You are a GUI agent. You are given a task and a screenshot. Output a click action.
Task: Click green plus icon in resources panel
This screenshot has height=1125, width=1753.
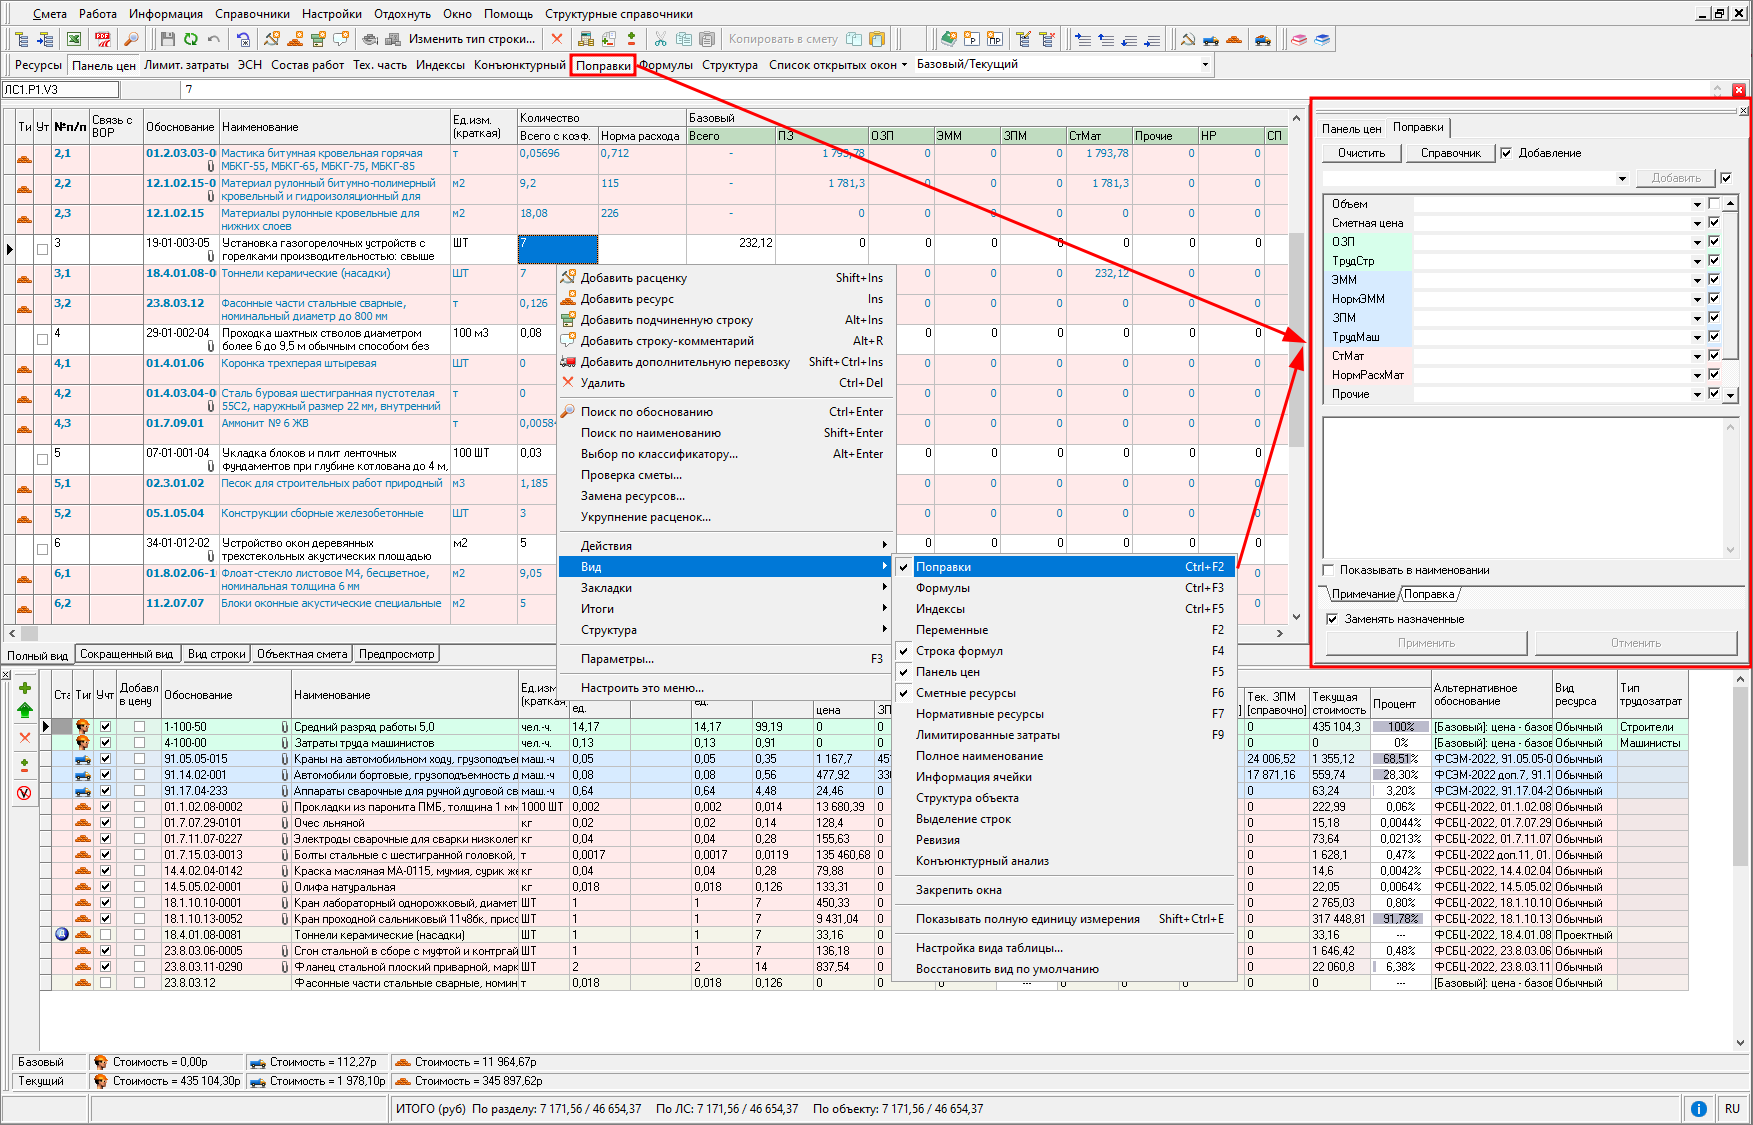click(25, 688)
